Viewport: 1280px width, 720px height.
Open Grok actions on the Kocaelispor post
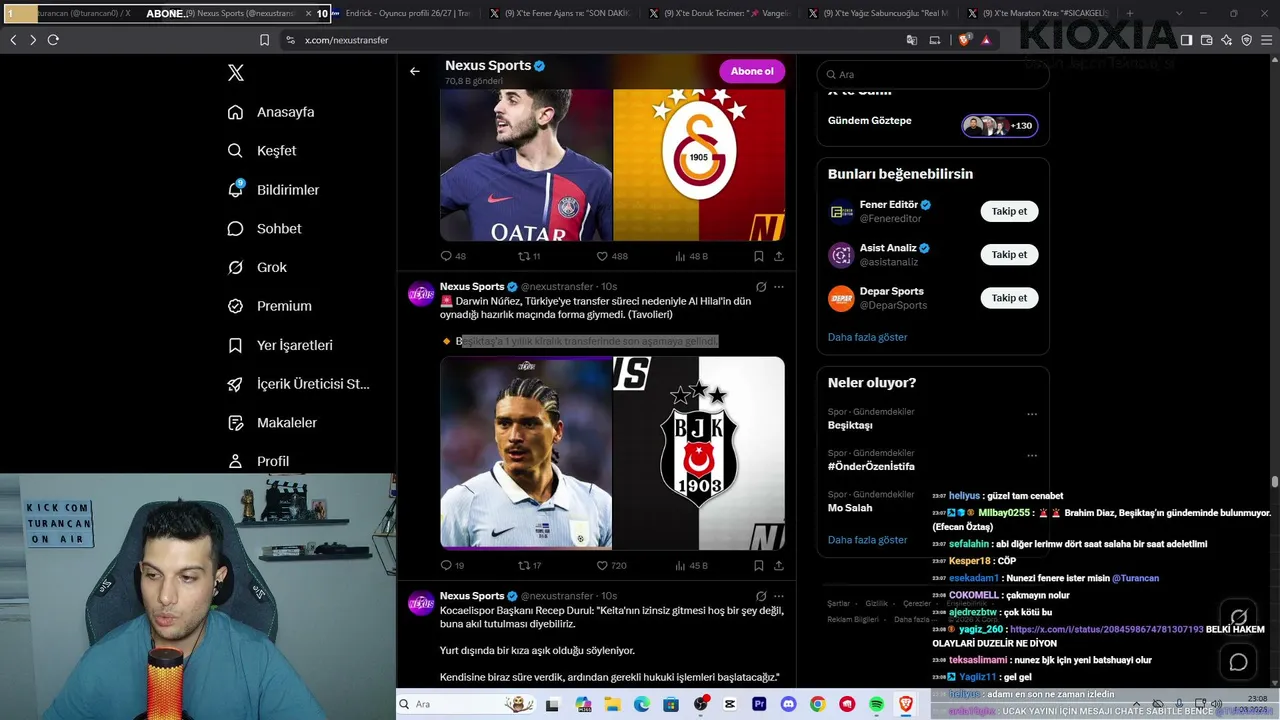click(x=761, y=596)
